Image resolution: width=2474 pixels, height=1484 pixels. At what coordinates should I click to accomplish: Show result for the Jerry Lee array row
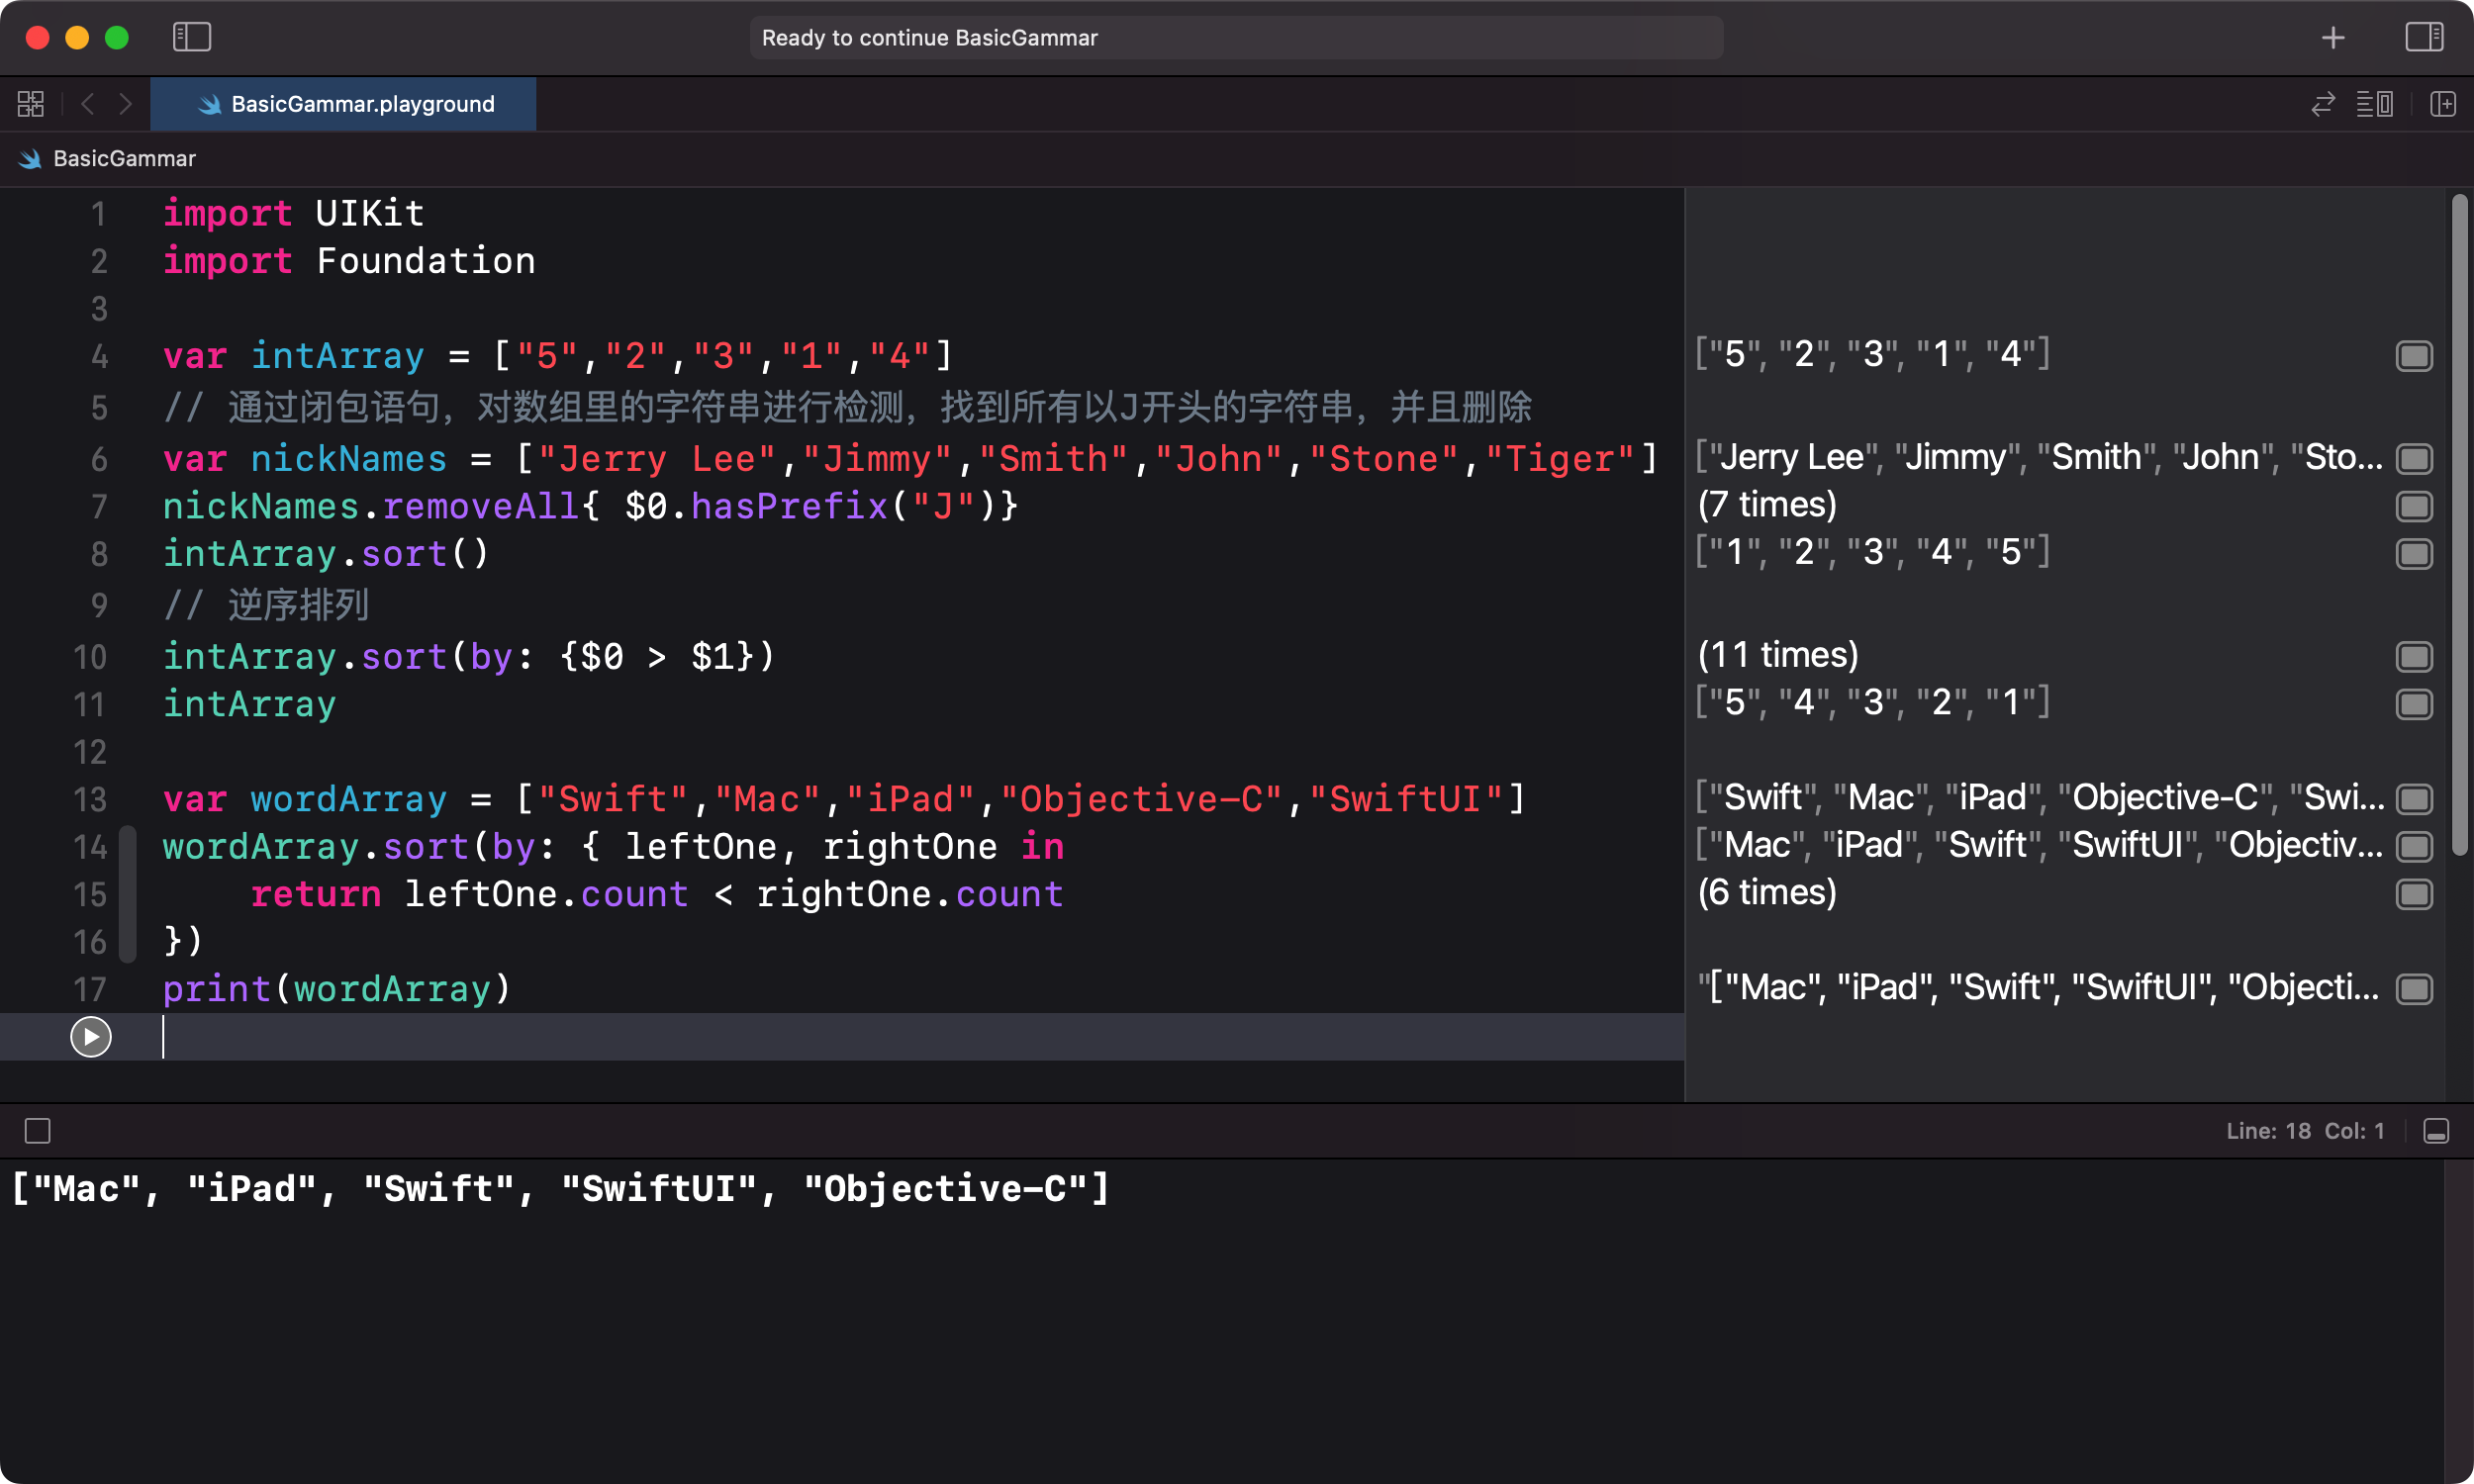(2414, 459)
